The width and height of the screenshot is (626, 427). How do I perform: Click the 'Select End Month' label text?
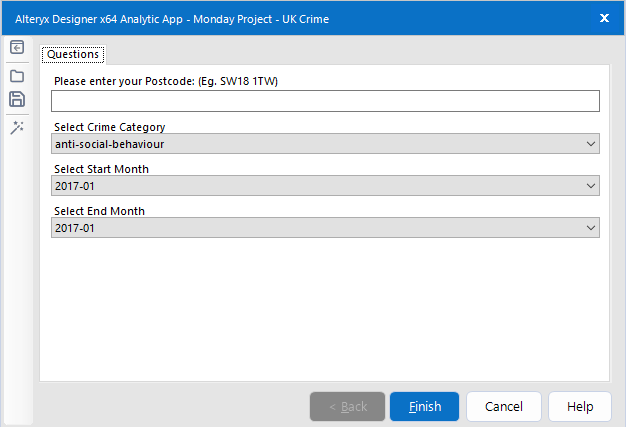(x=99, y=212)
